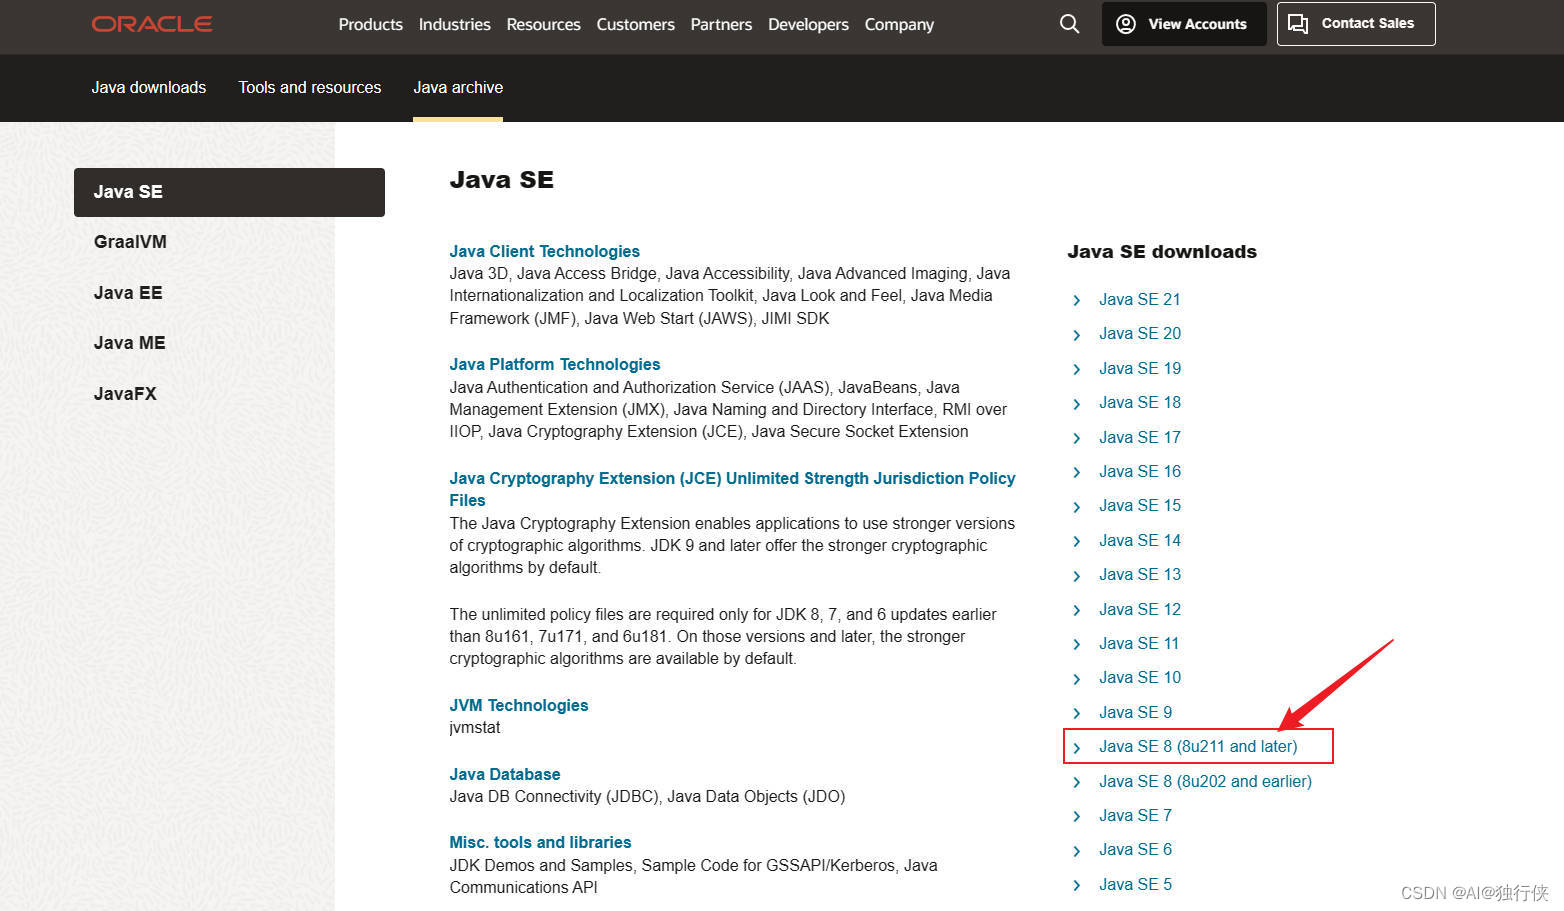Open Java SE 13 download link
Image resolution: width=1564 pixels, height=911 pixels.
click(1140, 574)
